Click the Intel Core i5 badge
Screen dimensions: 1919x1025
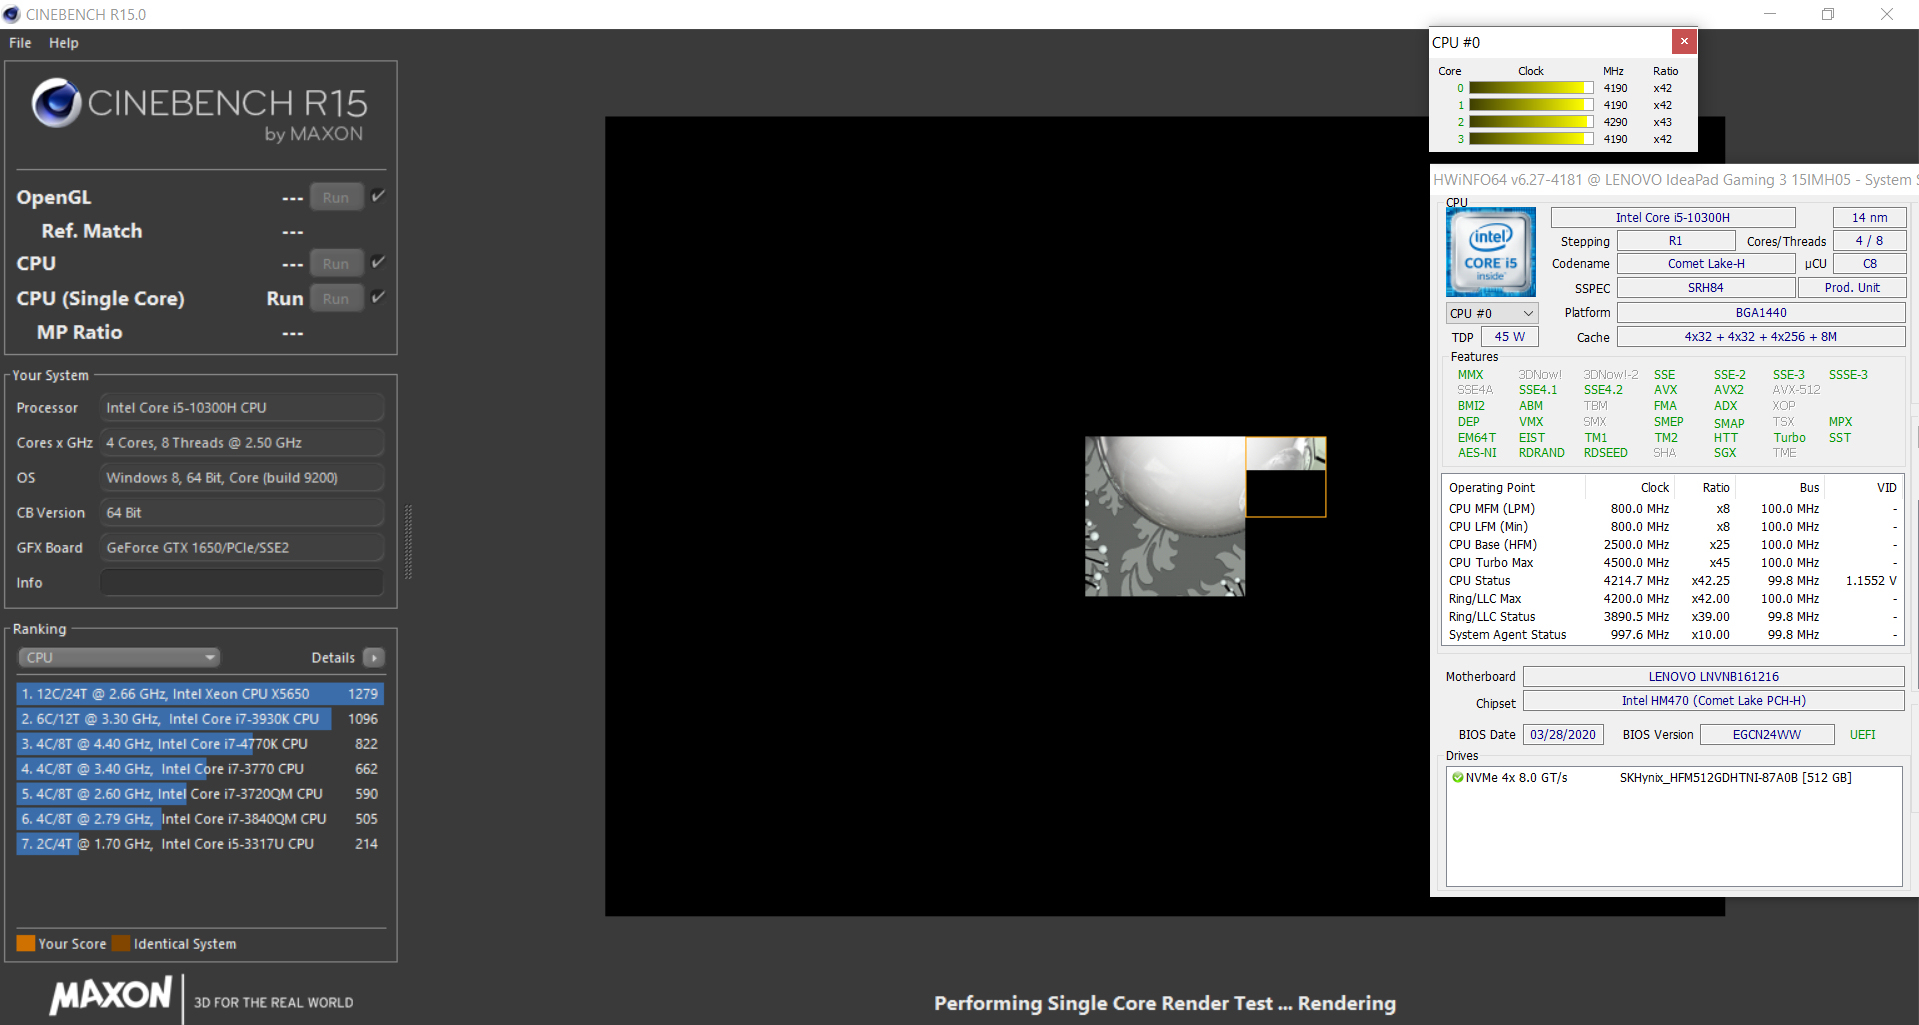click(x=1490, y=252)
